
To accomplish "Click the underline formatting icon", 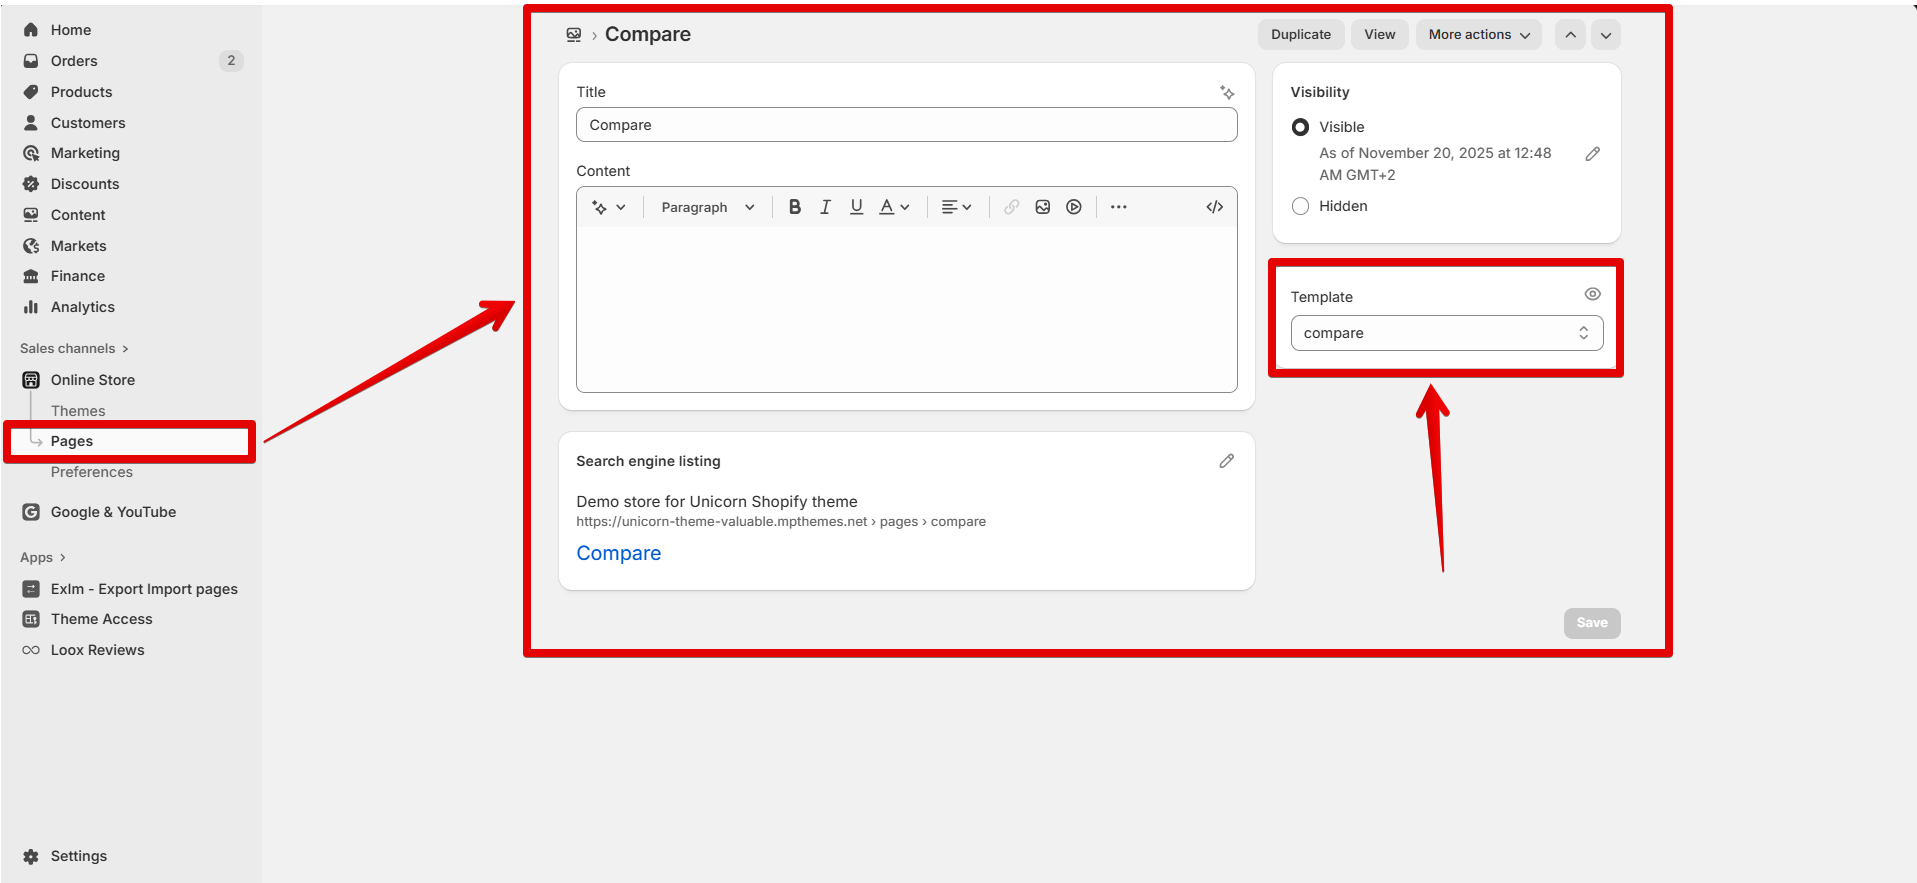I will pyautogui.click(x=856, y=207).
